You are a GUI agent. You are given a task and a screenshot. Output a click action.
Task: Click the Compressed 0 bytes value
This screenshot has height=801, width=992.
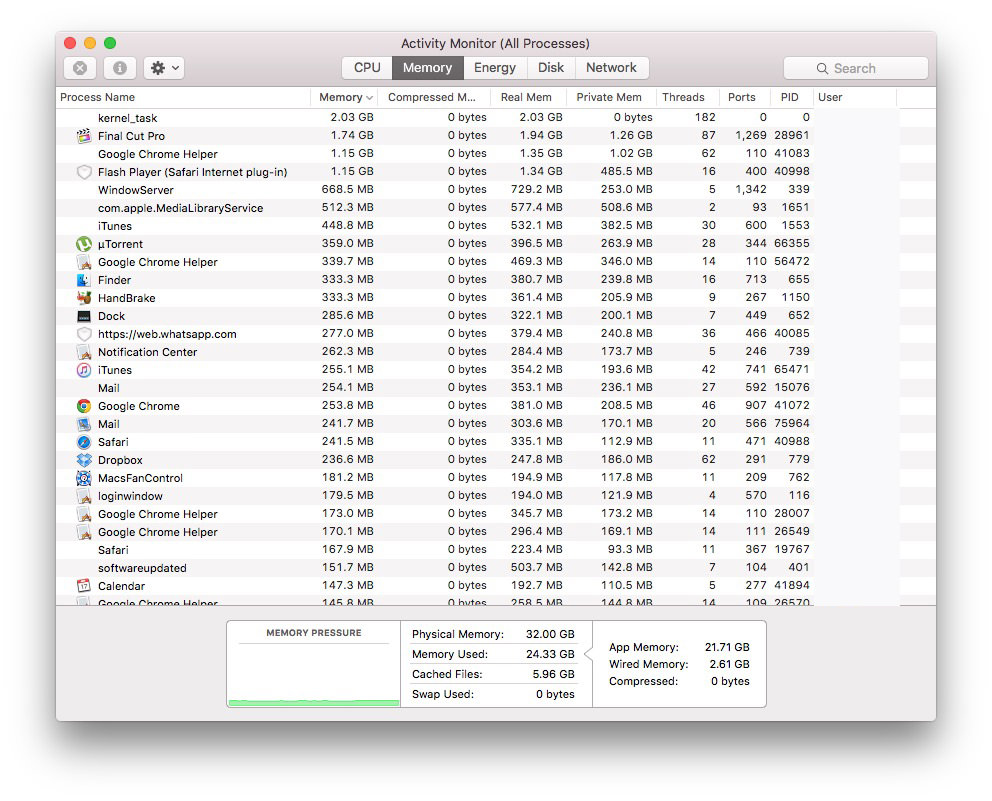click(730, 681)
